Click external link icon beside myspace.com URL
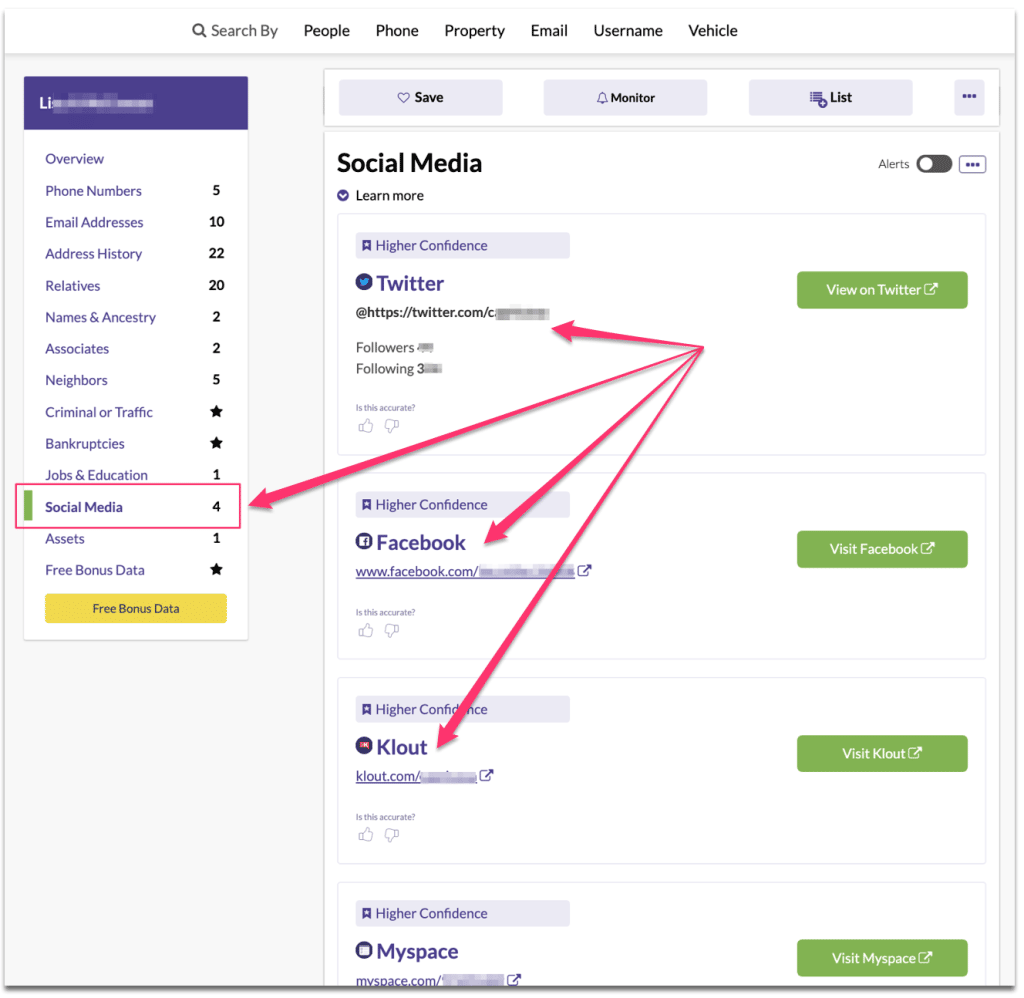Image resolution: width=1024 pixels, height=998 pixels. coord(514,980)
